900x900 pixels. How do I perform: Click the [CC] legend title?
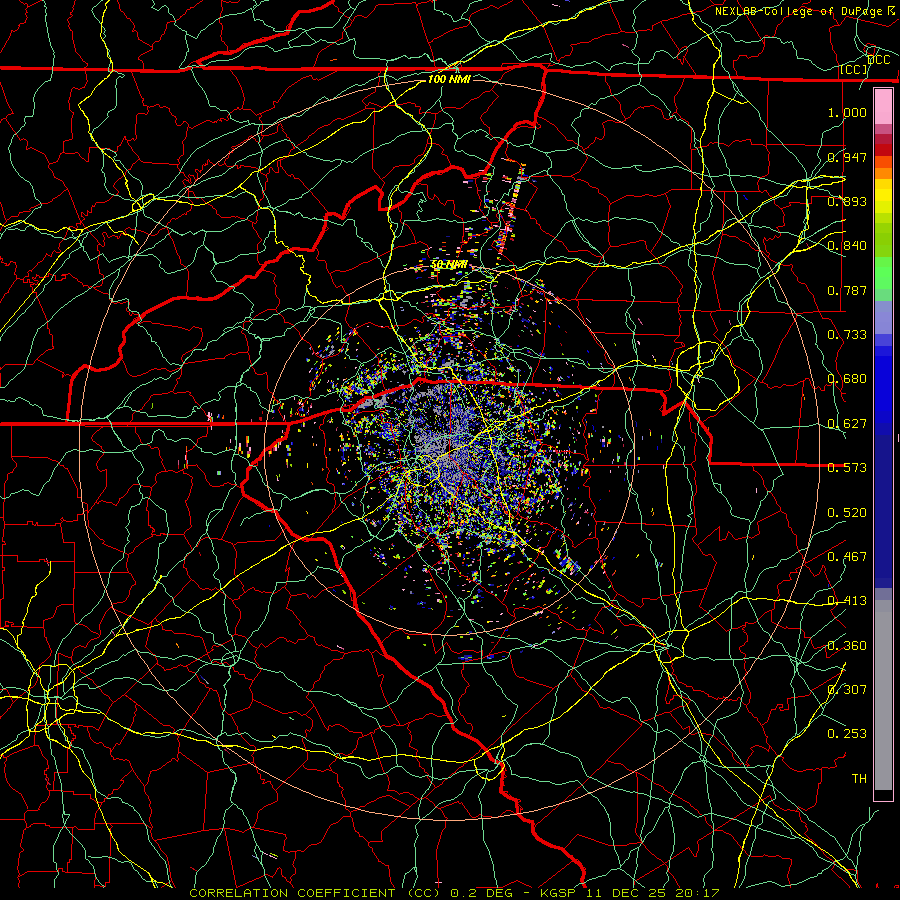853,69
